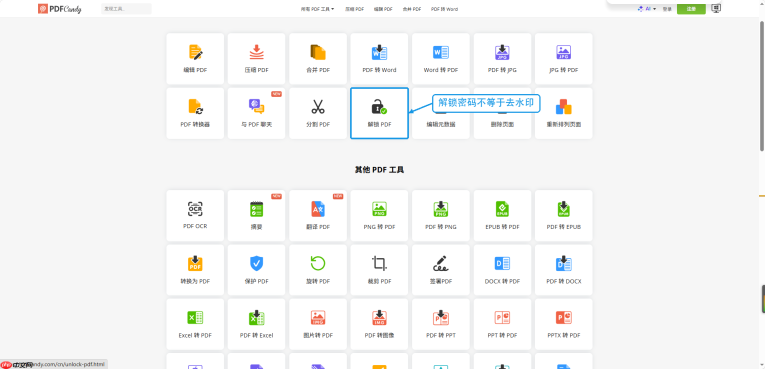
Task: Choose the 图片转 PDF icon
Action: click(318, 318)
